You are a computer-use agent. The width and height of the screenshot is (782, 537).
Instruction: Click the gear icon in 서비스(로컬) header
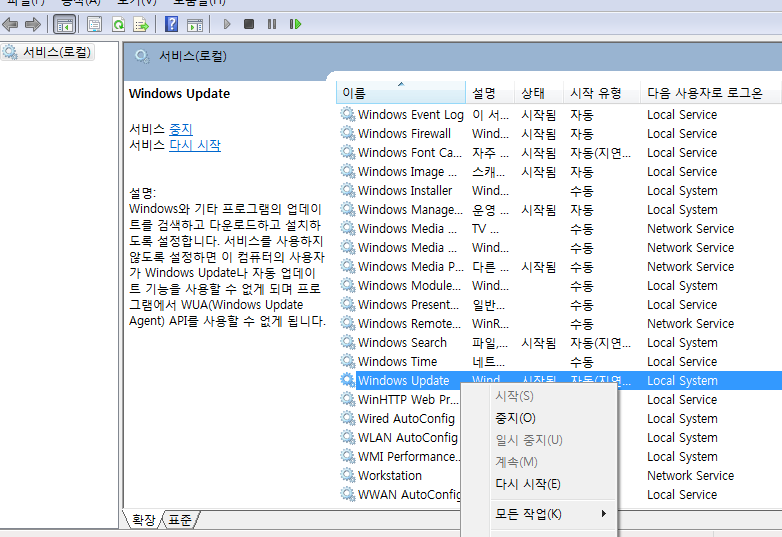point(142,56)
